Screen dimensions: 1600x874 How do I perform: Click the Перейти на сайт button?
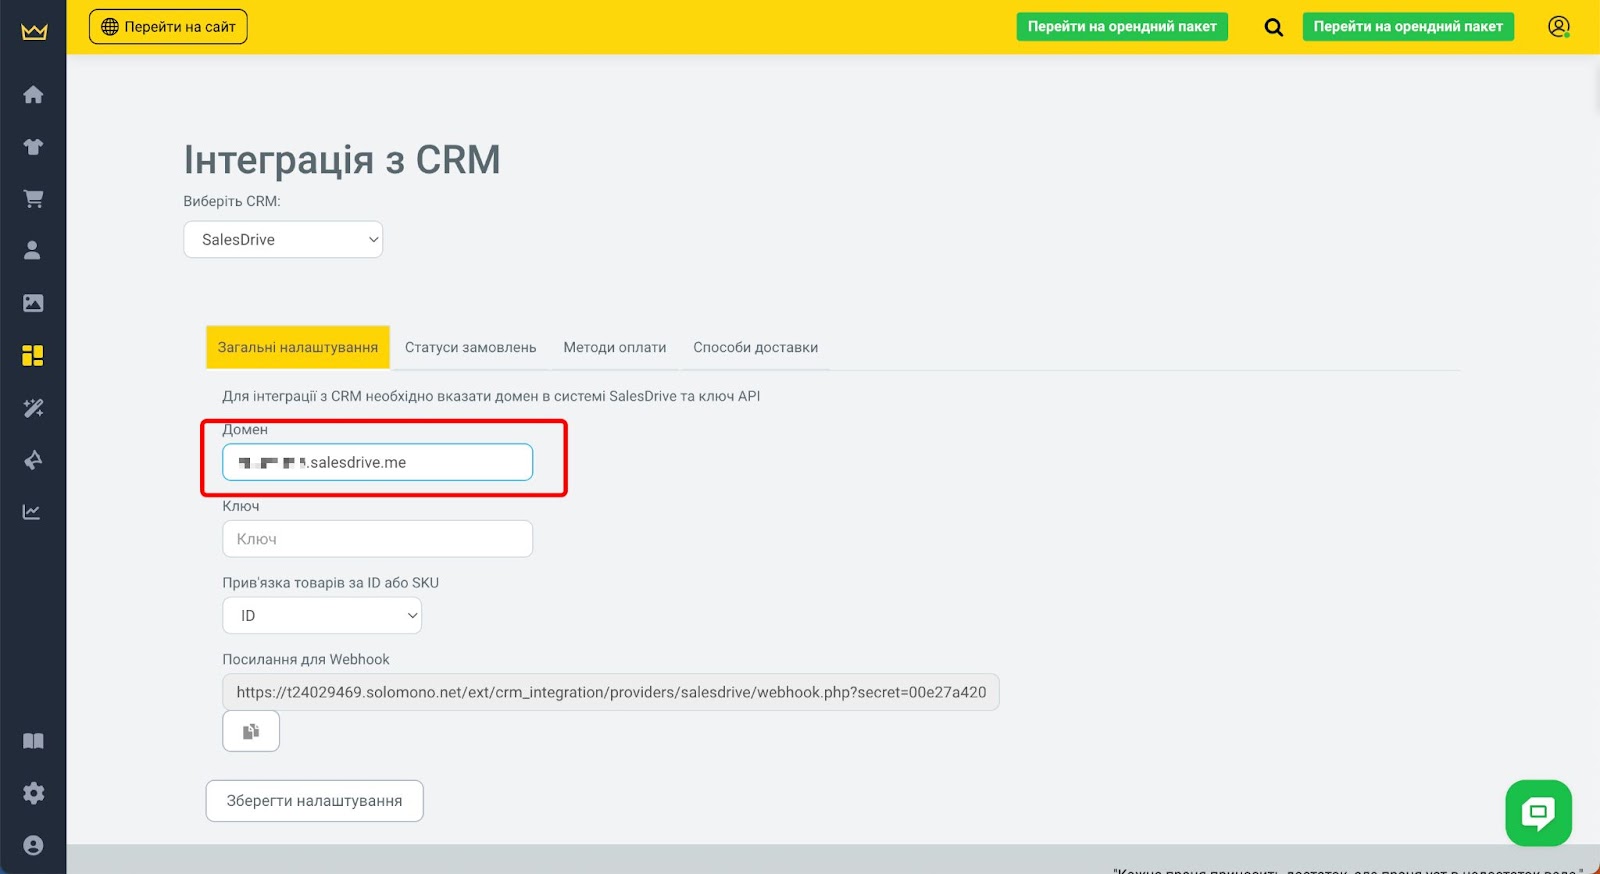tap(168, 27)
